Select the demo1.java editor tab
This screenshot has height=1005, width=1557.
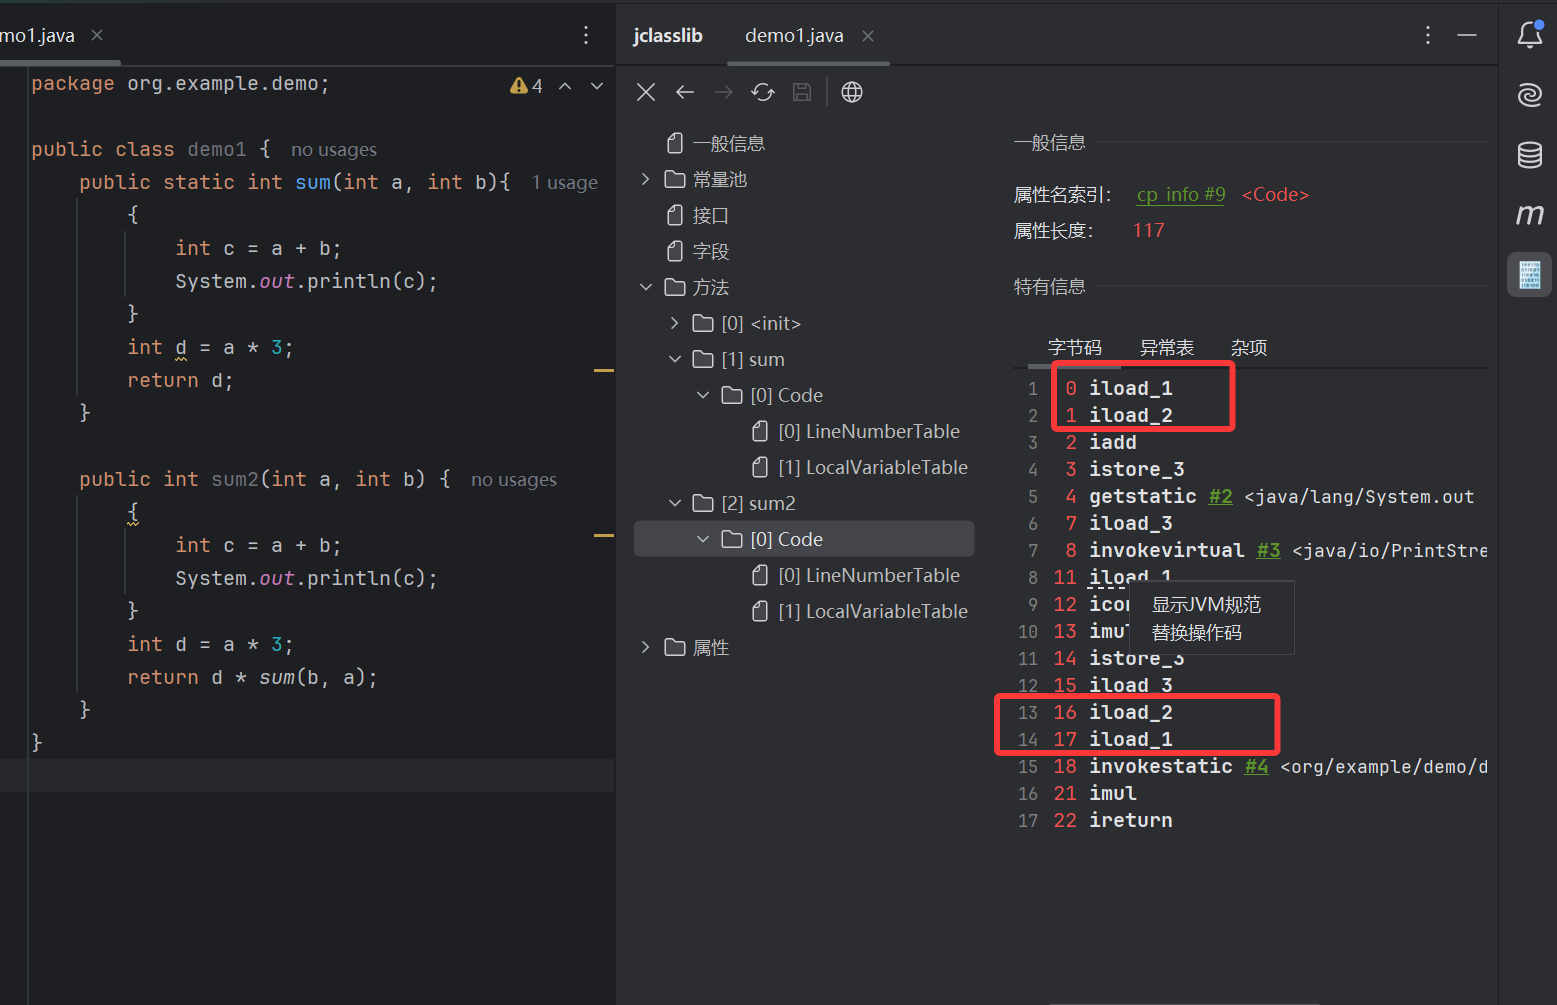(794, 35)
